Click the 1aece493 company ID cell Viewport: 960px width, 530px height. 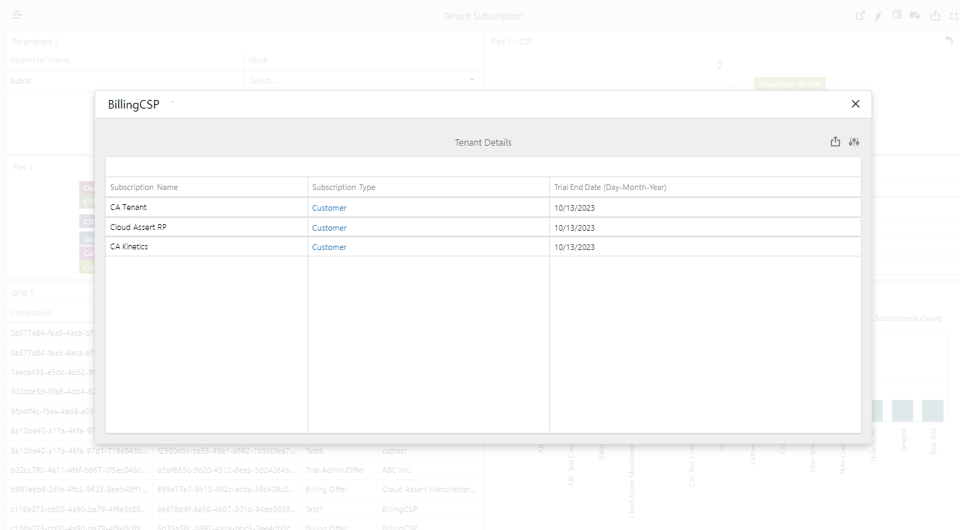(53, 372)
